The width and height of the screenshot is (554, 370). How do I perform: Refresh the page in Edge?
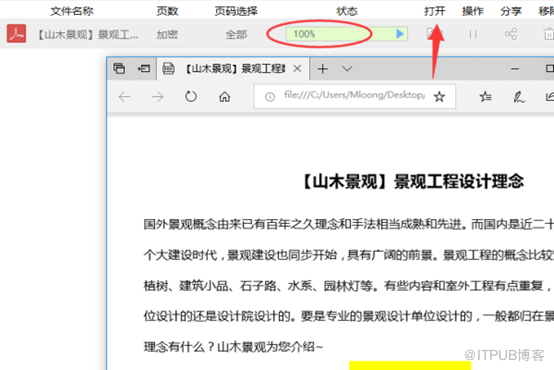(x=191, y=96)
